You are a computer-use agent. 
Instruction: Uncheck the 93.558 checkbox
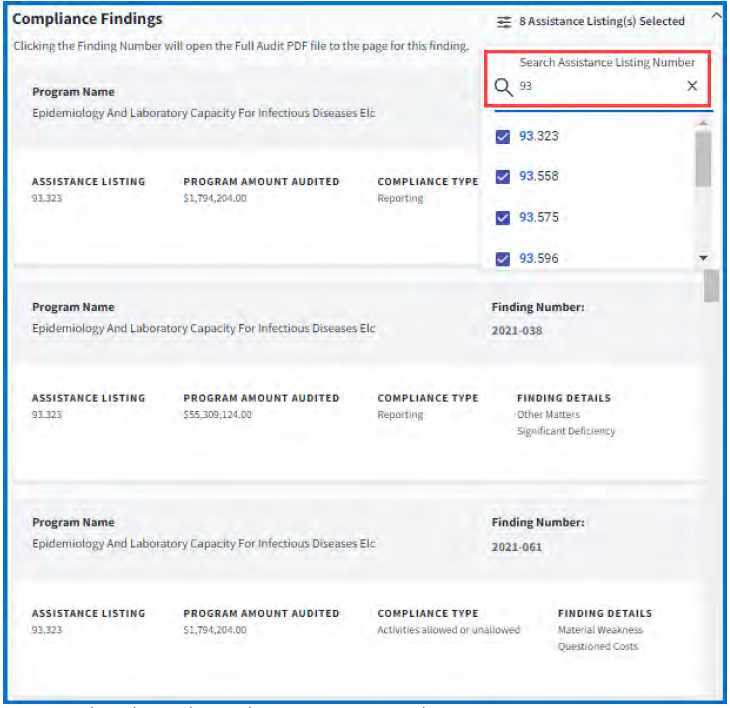[503, 177]
